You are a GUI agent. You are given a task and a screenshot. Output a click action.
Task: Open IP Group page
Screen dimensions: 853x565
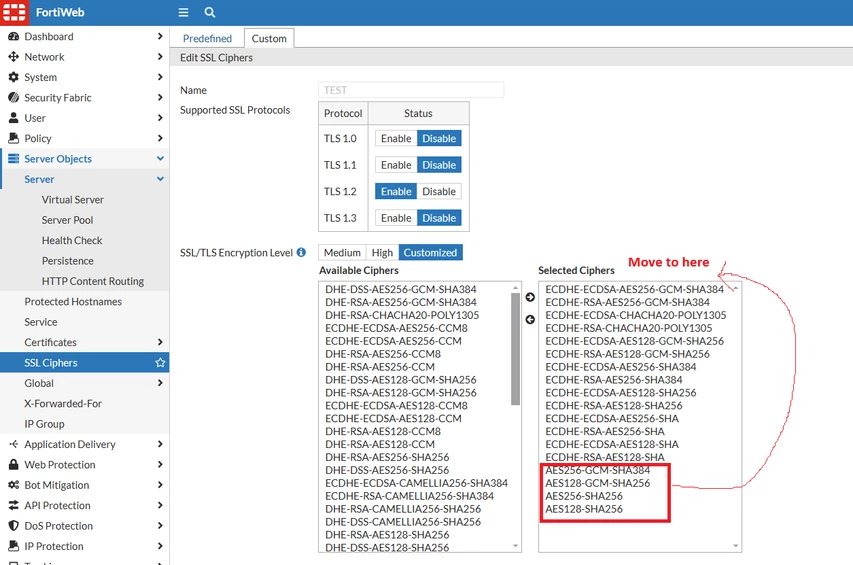44,424
